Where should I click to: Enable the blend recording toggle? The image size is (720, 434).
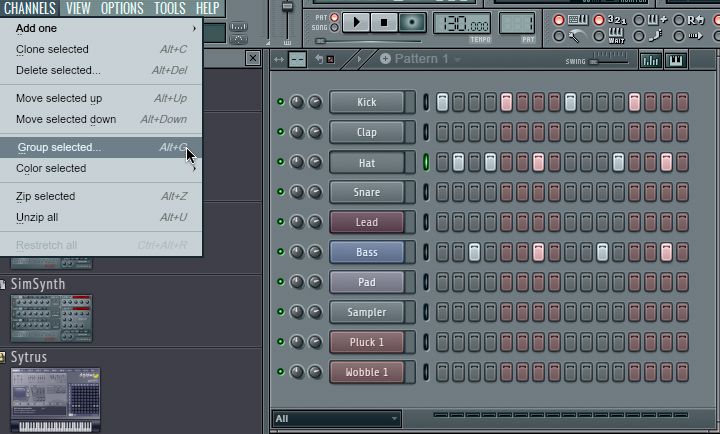click(639, 20)
